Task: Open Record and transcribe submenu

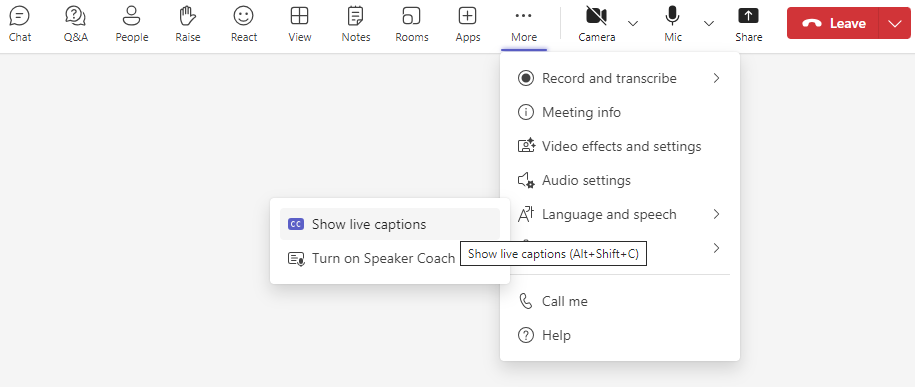Action: click(x=620, y=78)
